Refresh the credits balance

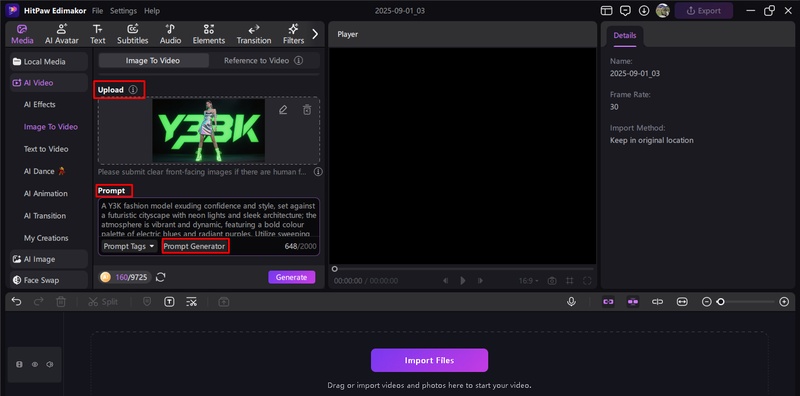161,277
